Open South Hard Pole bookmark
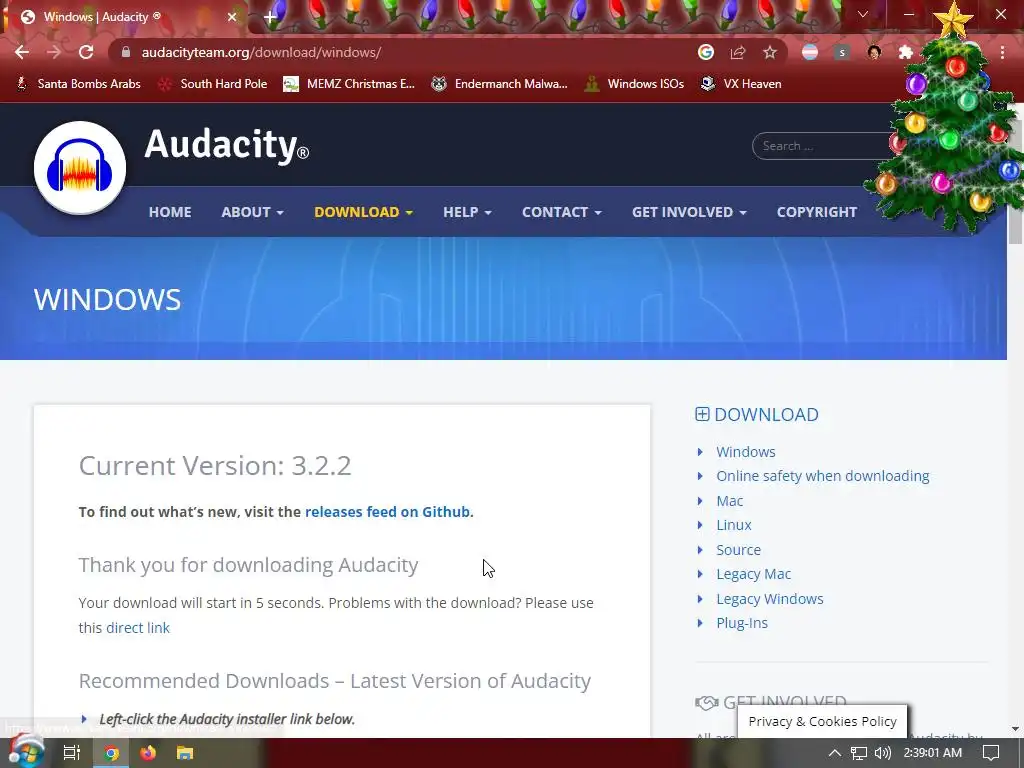Screen dimensions: 1024x768 214,84
